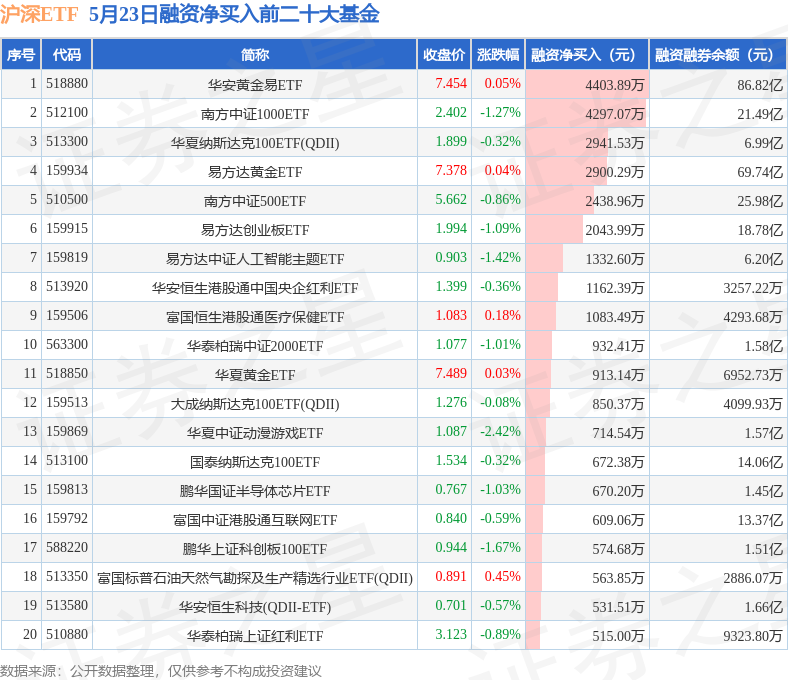Select 富国中证港股通互联网ETF name cell
788x680 pixels.
[x=255, y=520]
